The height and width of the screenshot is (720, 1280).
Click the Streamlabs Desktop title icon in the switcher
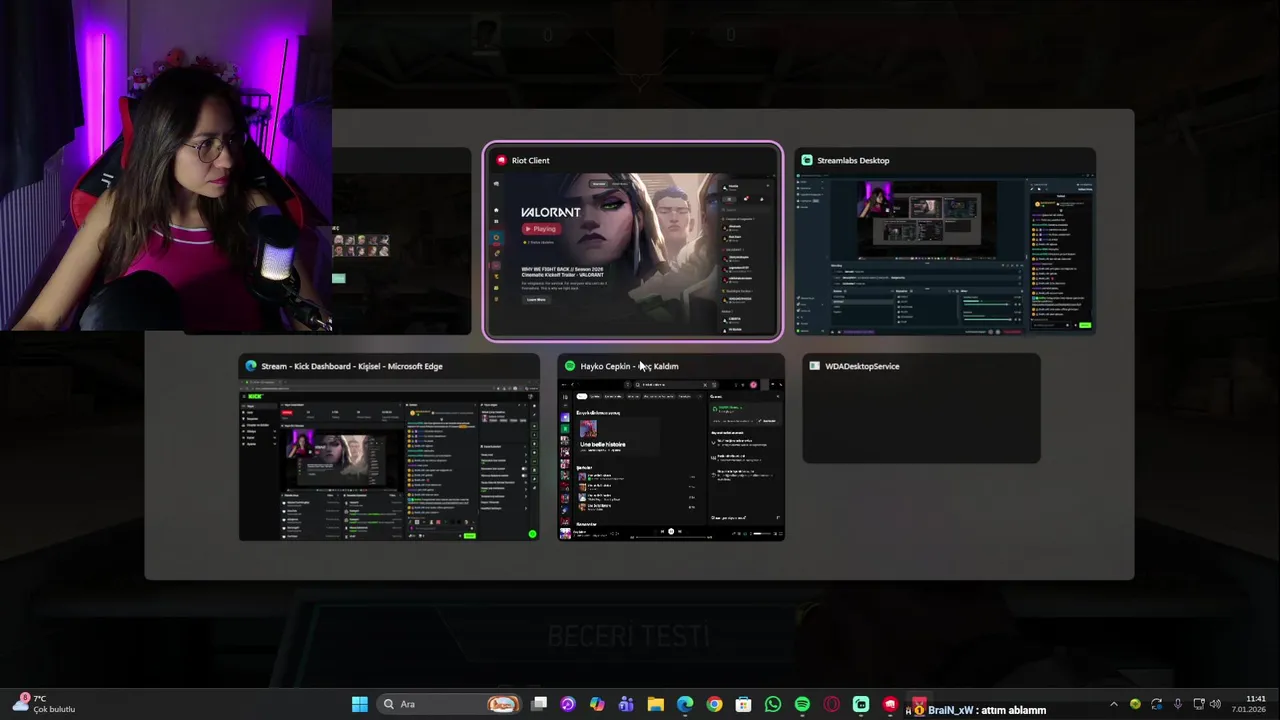807,160
